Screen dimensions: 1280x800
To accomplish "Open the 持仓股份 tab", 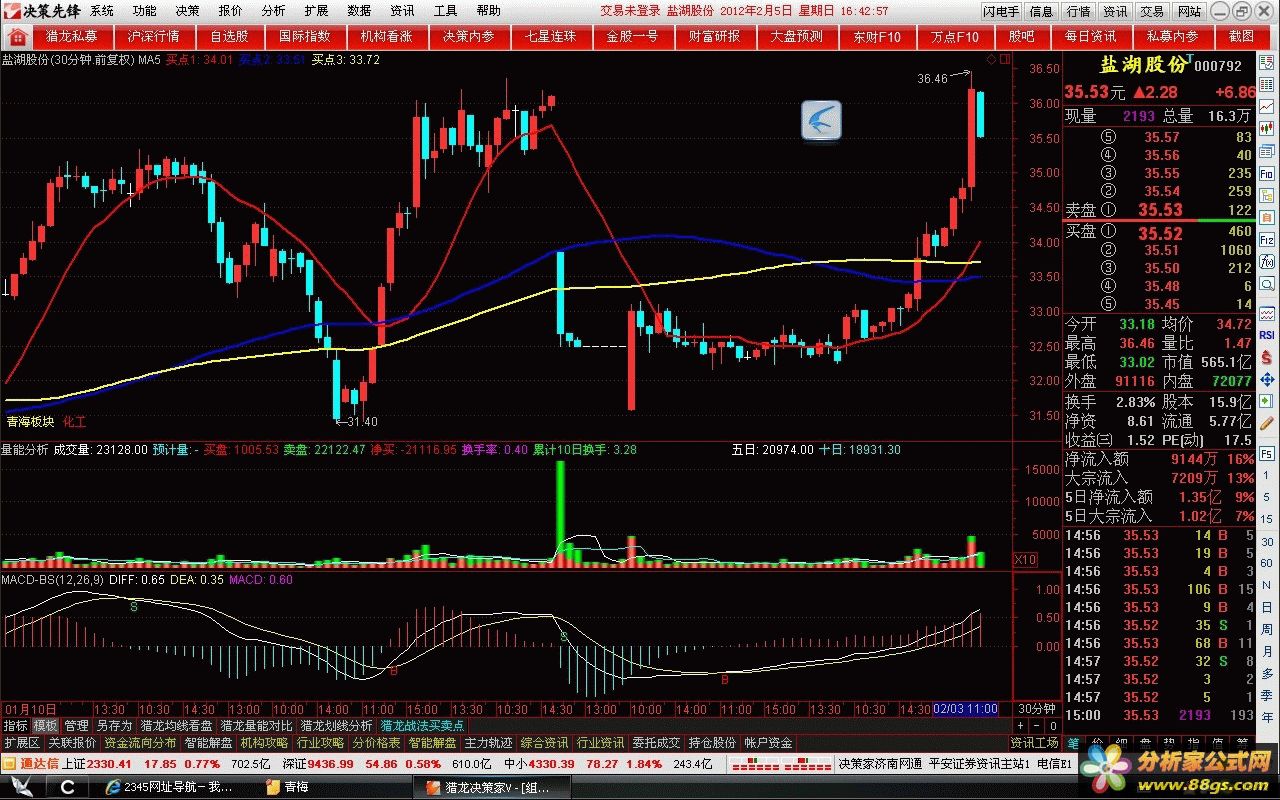I will [712, 743].
